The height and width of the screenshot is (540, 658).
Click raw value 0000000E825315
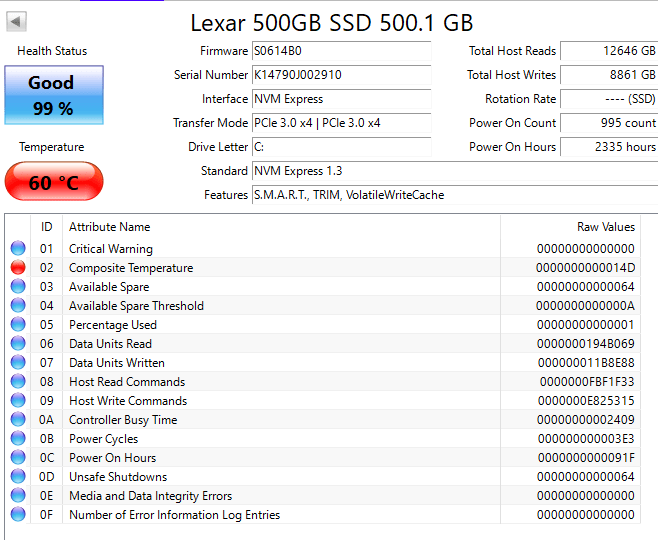[586, 401]
